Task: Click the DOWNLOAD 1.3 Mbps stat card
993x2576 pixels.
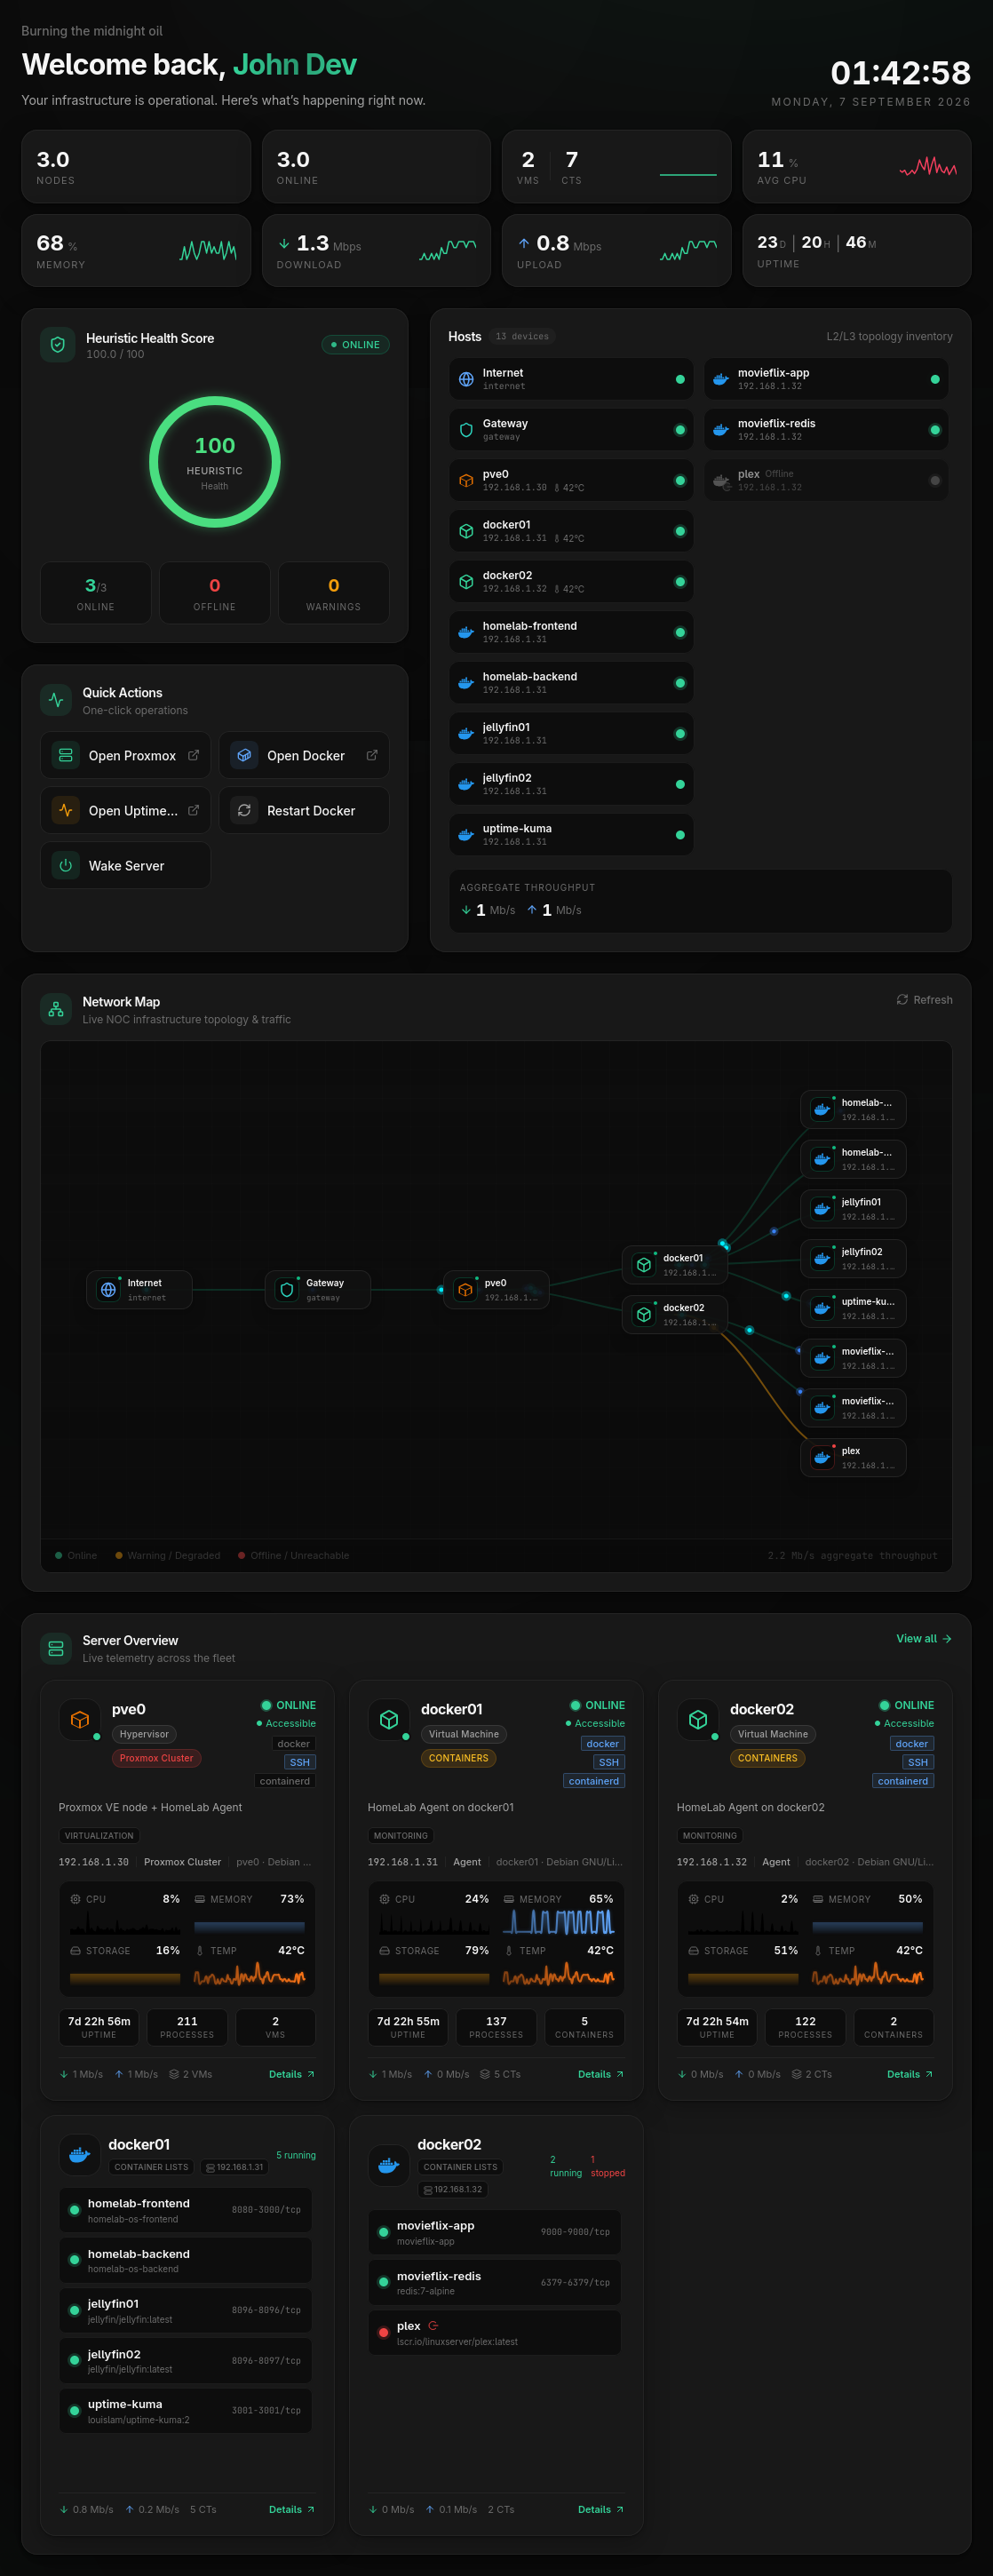Action: click(376, 250)
